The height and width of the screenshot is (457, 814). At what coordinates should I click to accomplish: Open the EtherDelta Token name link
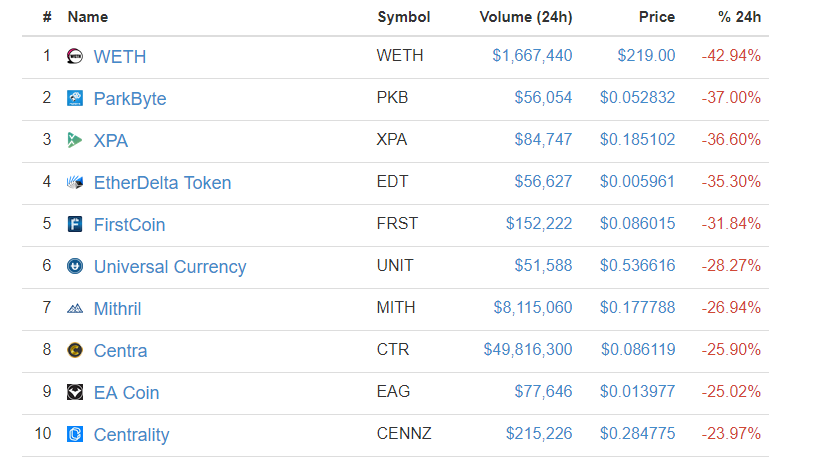pos(162,183)
